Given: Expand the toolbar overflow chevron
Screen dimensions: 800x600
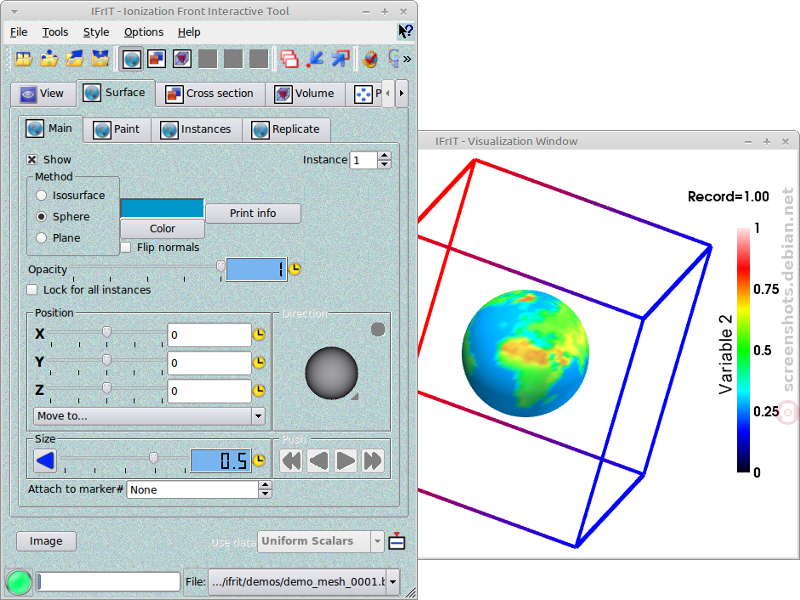Looking at the screenshot, I should [407, 59].
